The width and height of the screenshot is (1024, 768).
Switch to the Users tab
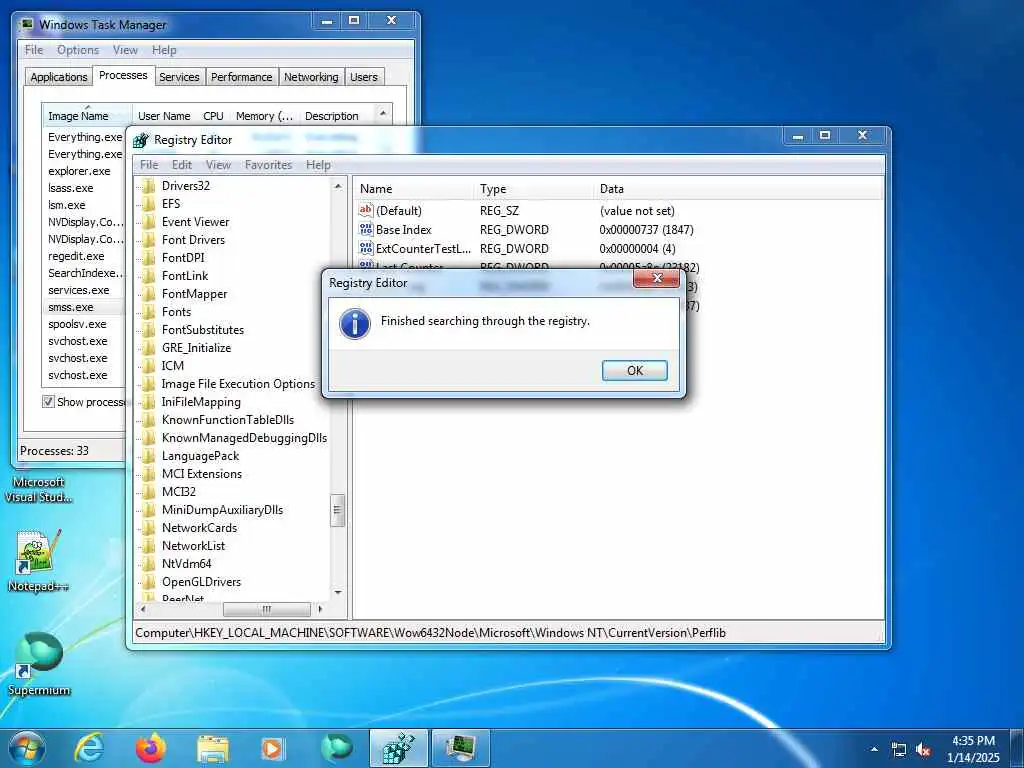coord(364,76)
